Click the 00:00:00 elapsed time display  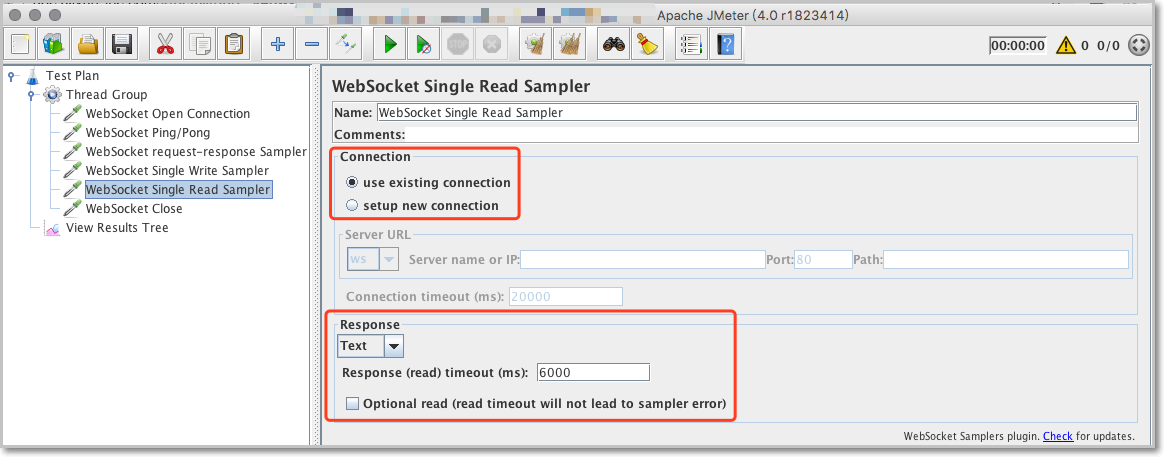(1018, 45)
